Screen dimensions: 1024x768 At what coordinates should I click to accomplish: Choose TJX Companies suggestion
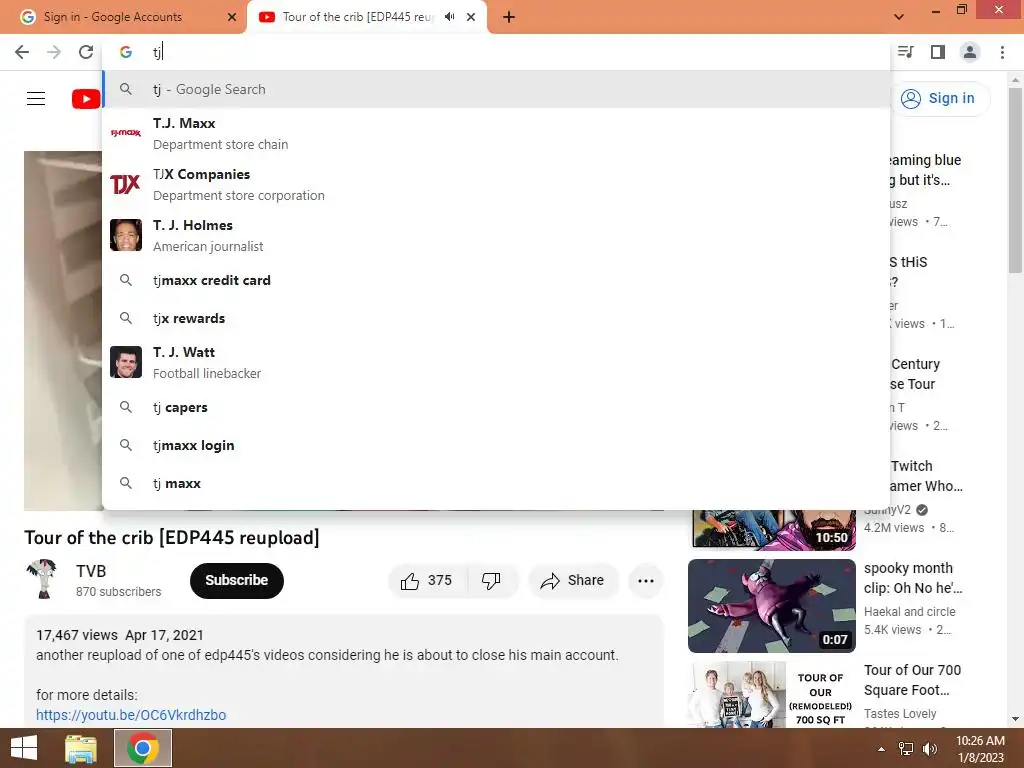click(496, 184)
